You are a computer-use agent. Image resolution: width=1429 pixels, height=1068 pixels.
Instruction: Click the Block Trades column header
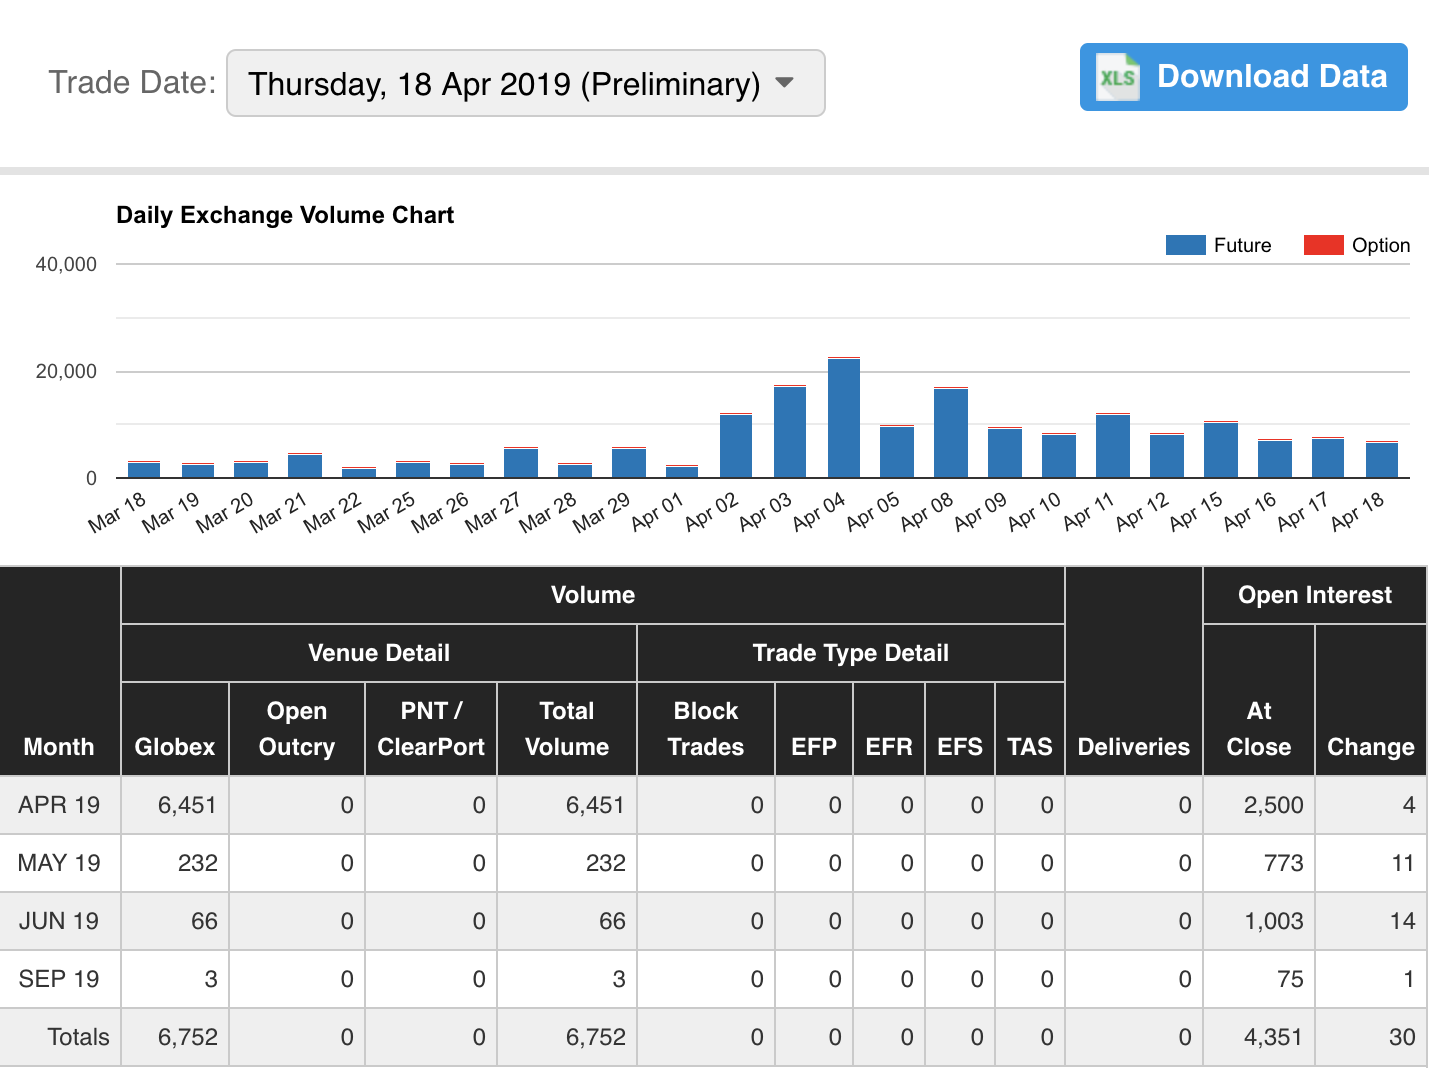click(x=706, y=729)
